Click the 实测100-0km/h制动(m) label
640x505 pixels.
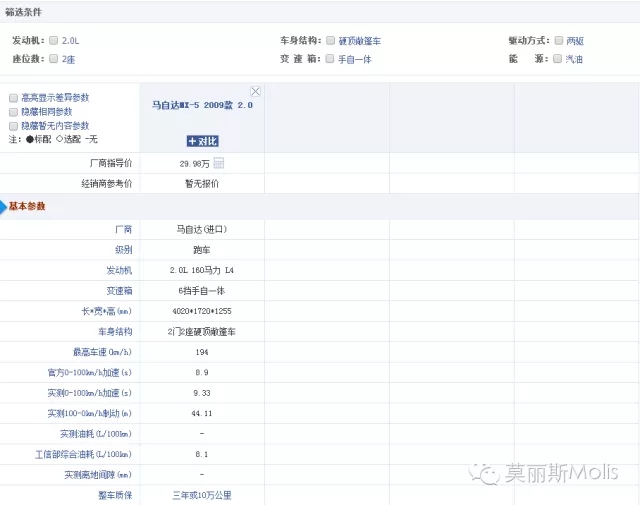click(x=90, y=413)
